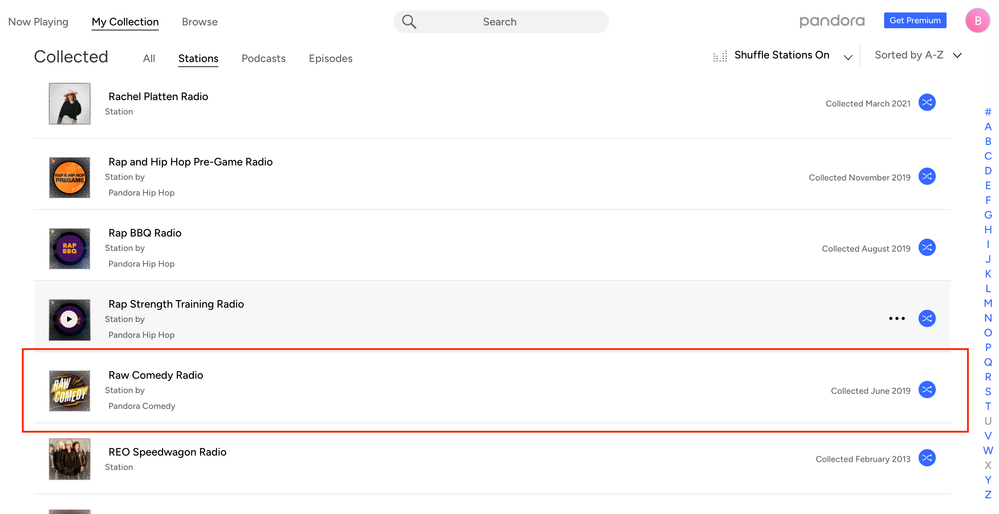
Task: Click the Pandora logo
Action: click(x=832, y=21)
